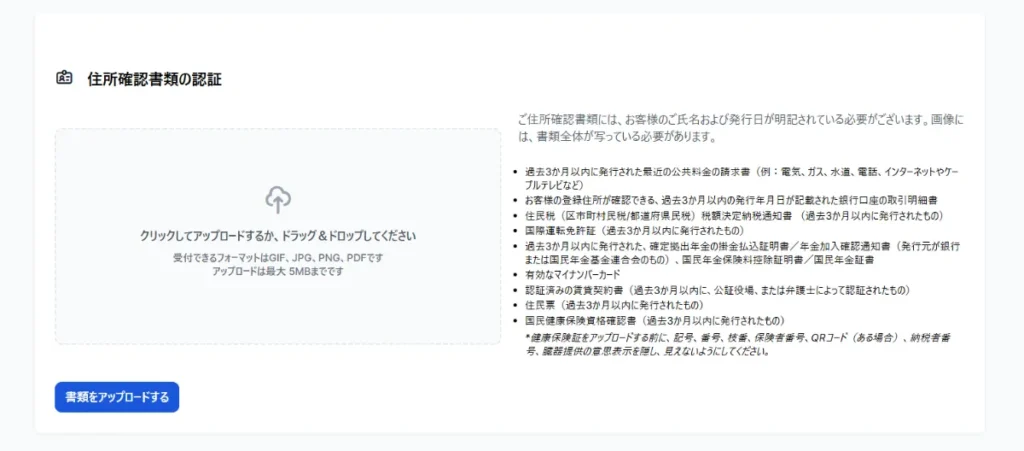Click the アップロードは最大 5MBまでです text
The image size is (1024, 451).
(x=278, y=271)
